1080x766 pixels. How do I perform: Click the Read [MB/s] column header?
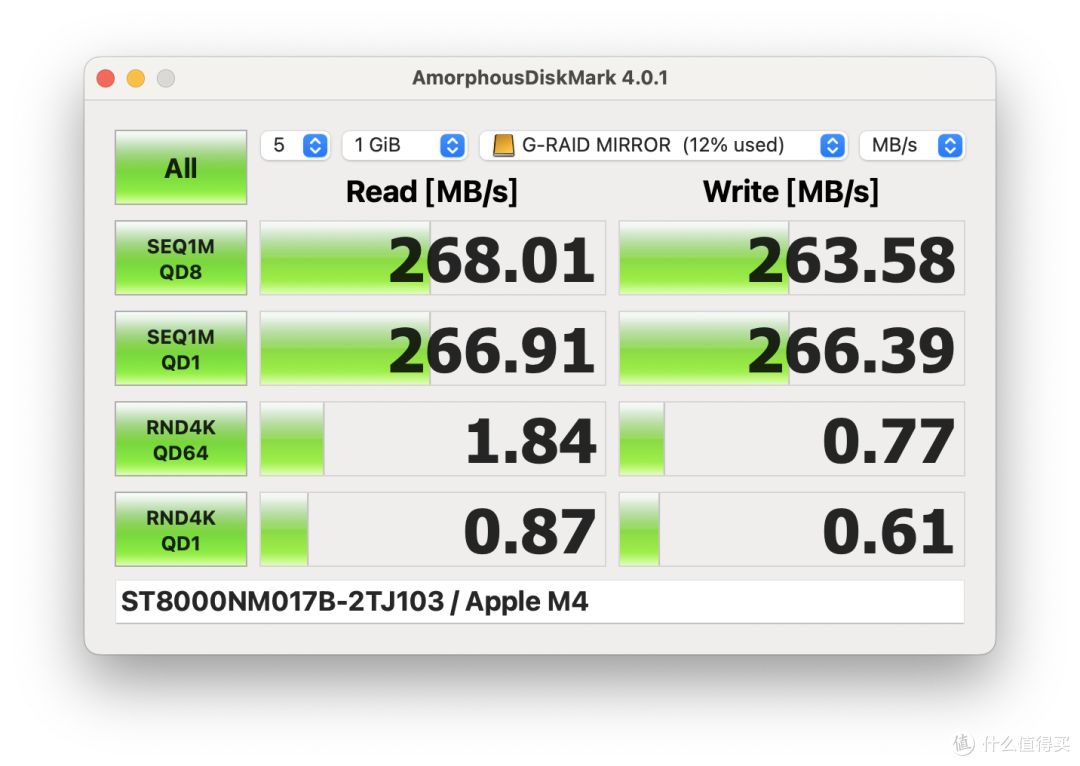point(431,191)
